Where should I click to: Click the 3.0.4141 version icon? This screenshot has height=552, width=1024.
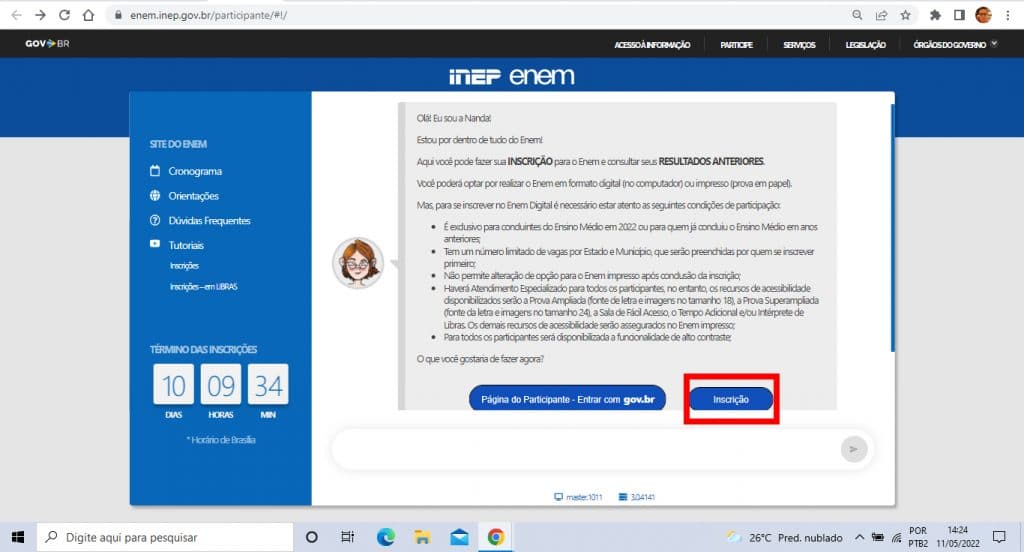[x=622, y=497]
